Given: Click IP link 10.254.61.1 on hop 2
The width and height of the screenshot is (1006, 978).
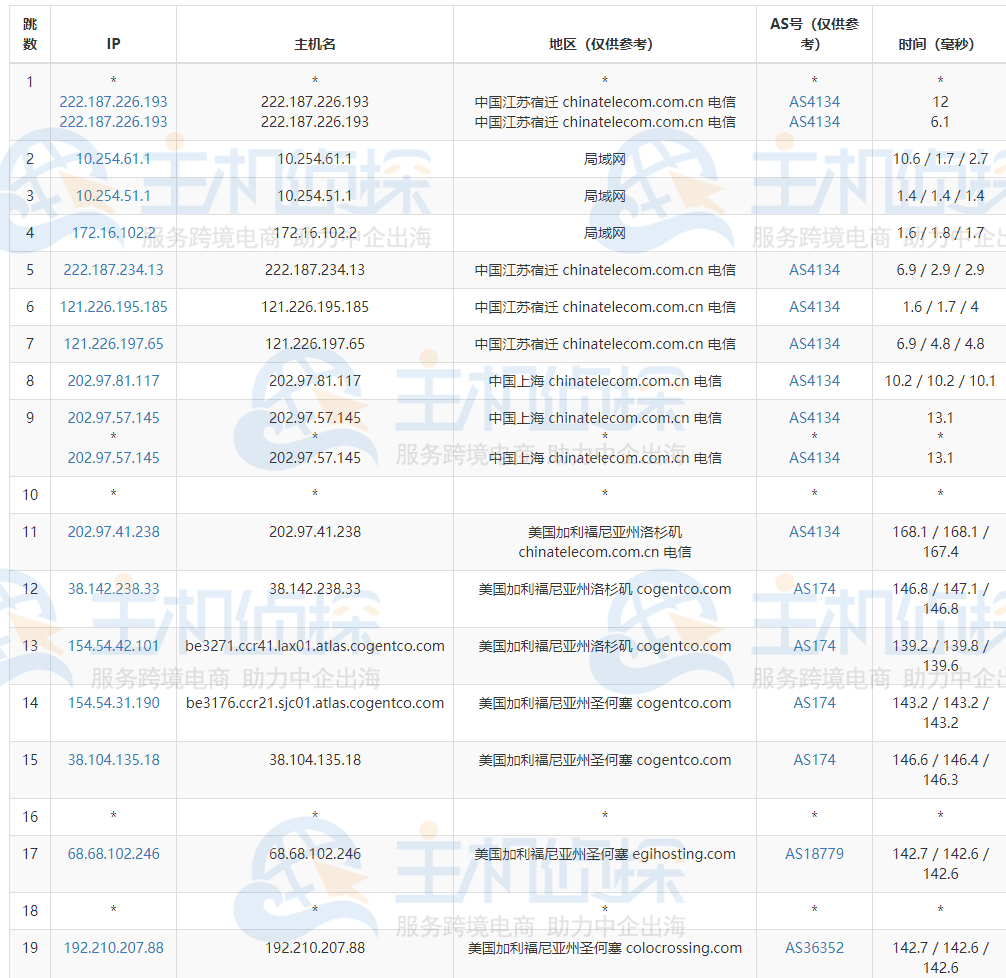Looking at the screenshot, I should point(113,158).
